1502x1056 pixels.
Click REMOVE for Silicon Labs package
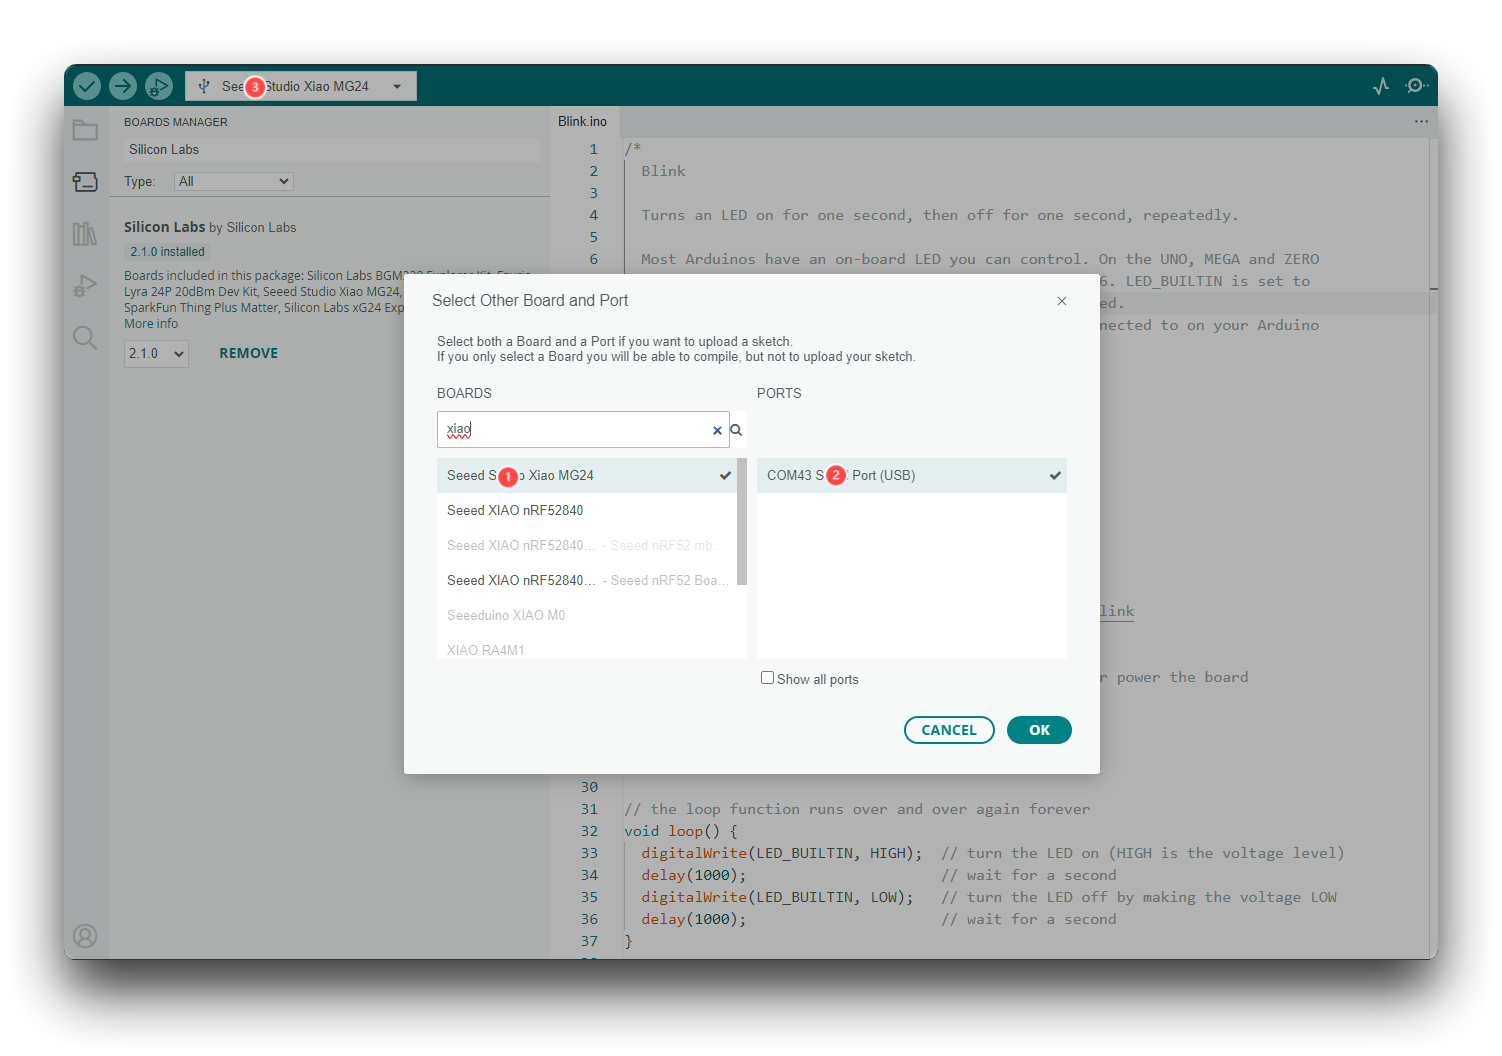coord(249,353)
